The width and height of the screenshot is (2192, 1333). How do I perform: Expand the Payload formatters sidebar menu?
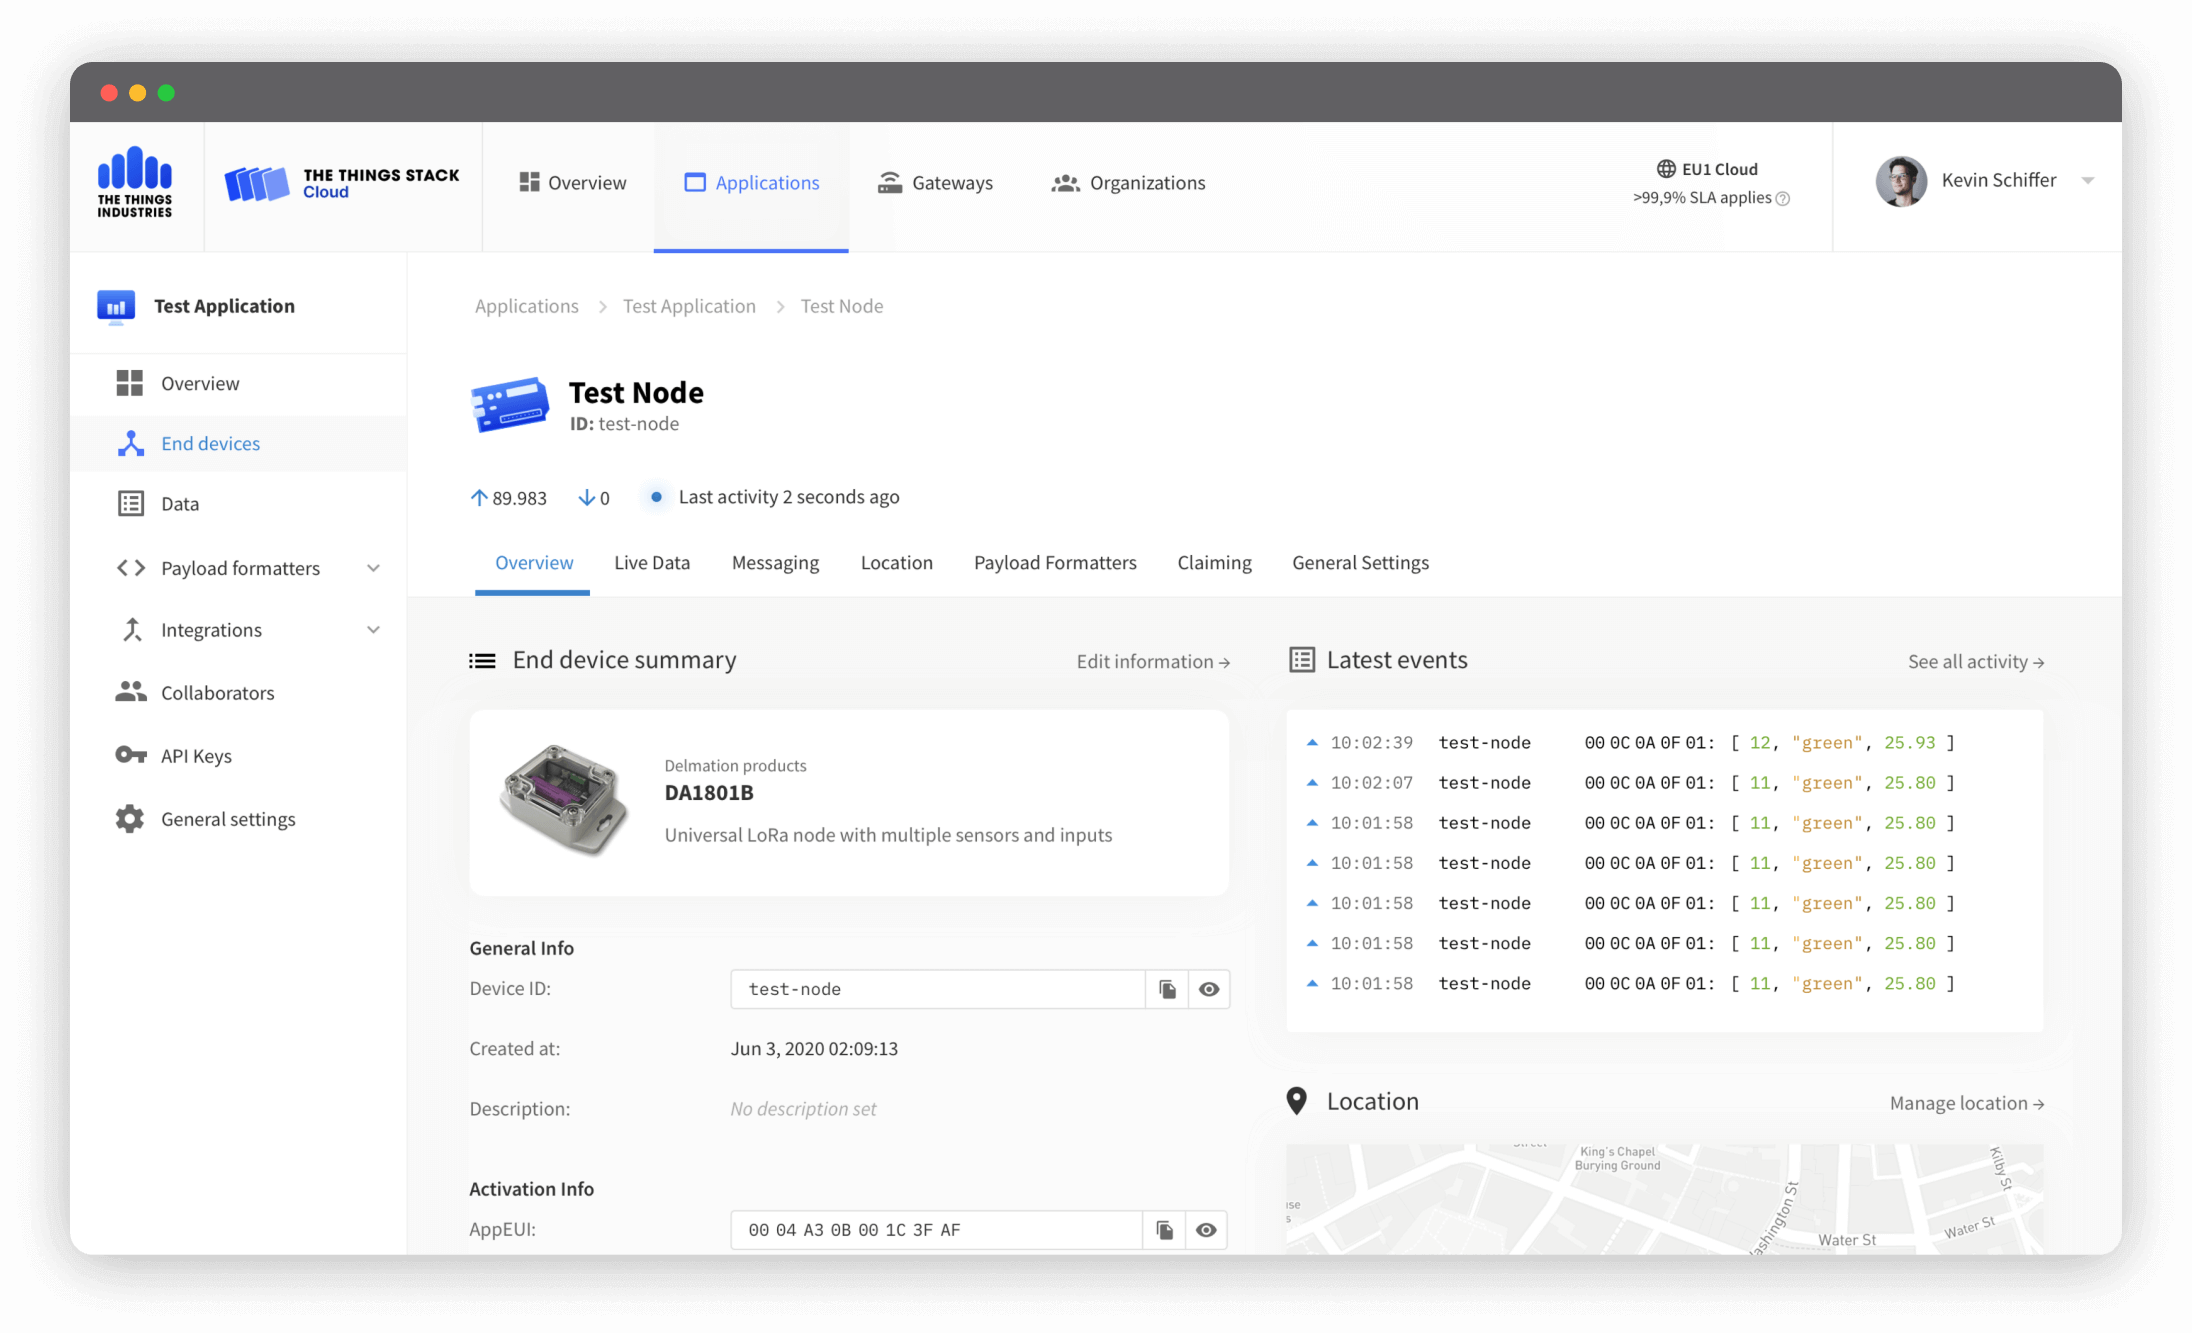tap(373, 568)
